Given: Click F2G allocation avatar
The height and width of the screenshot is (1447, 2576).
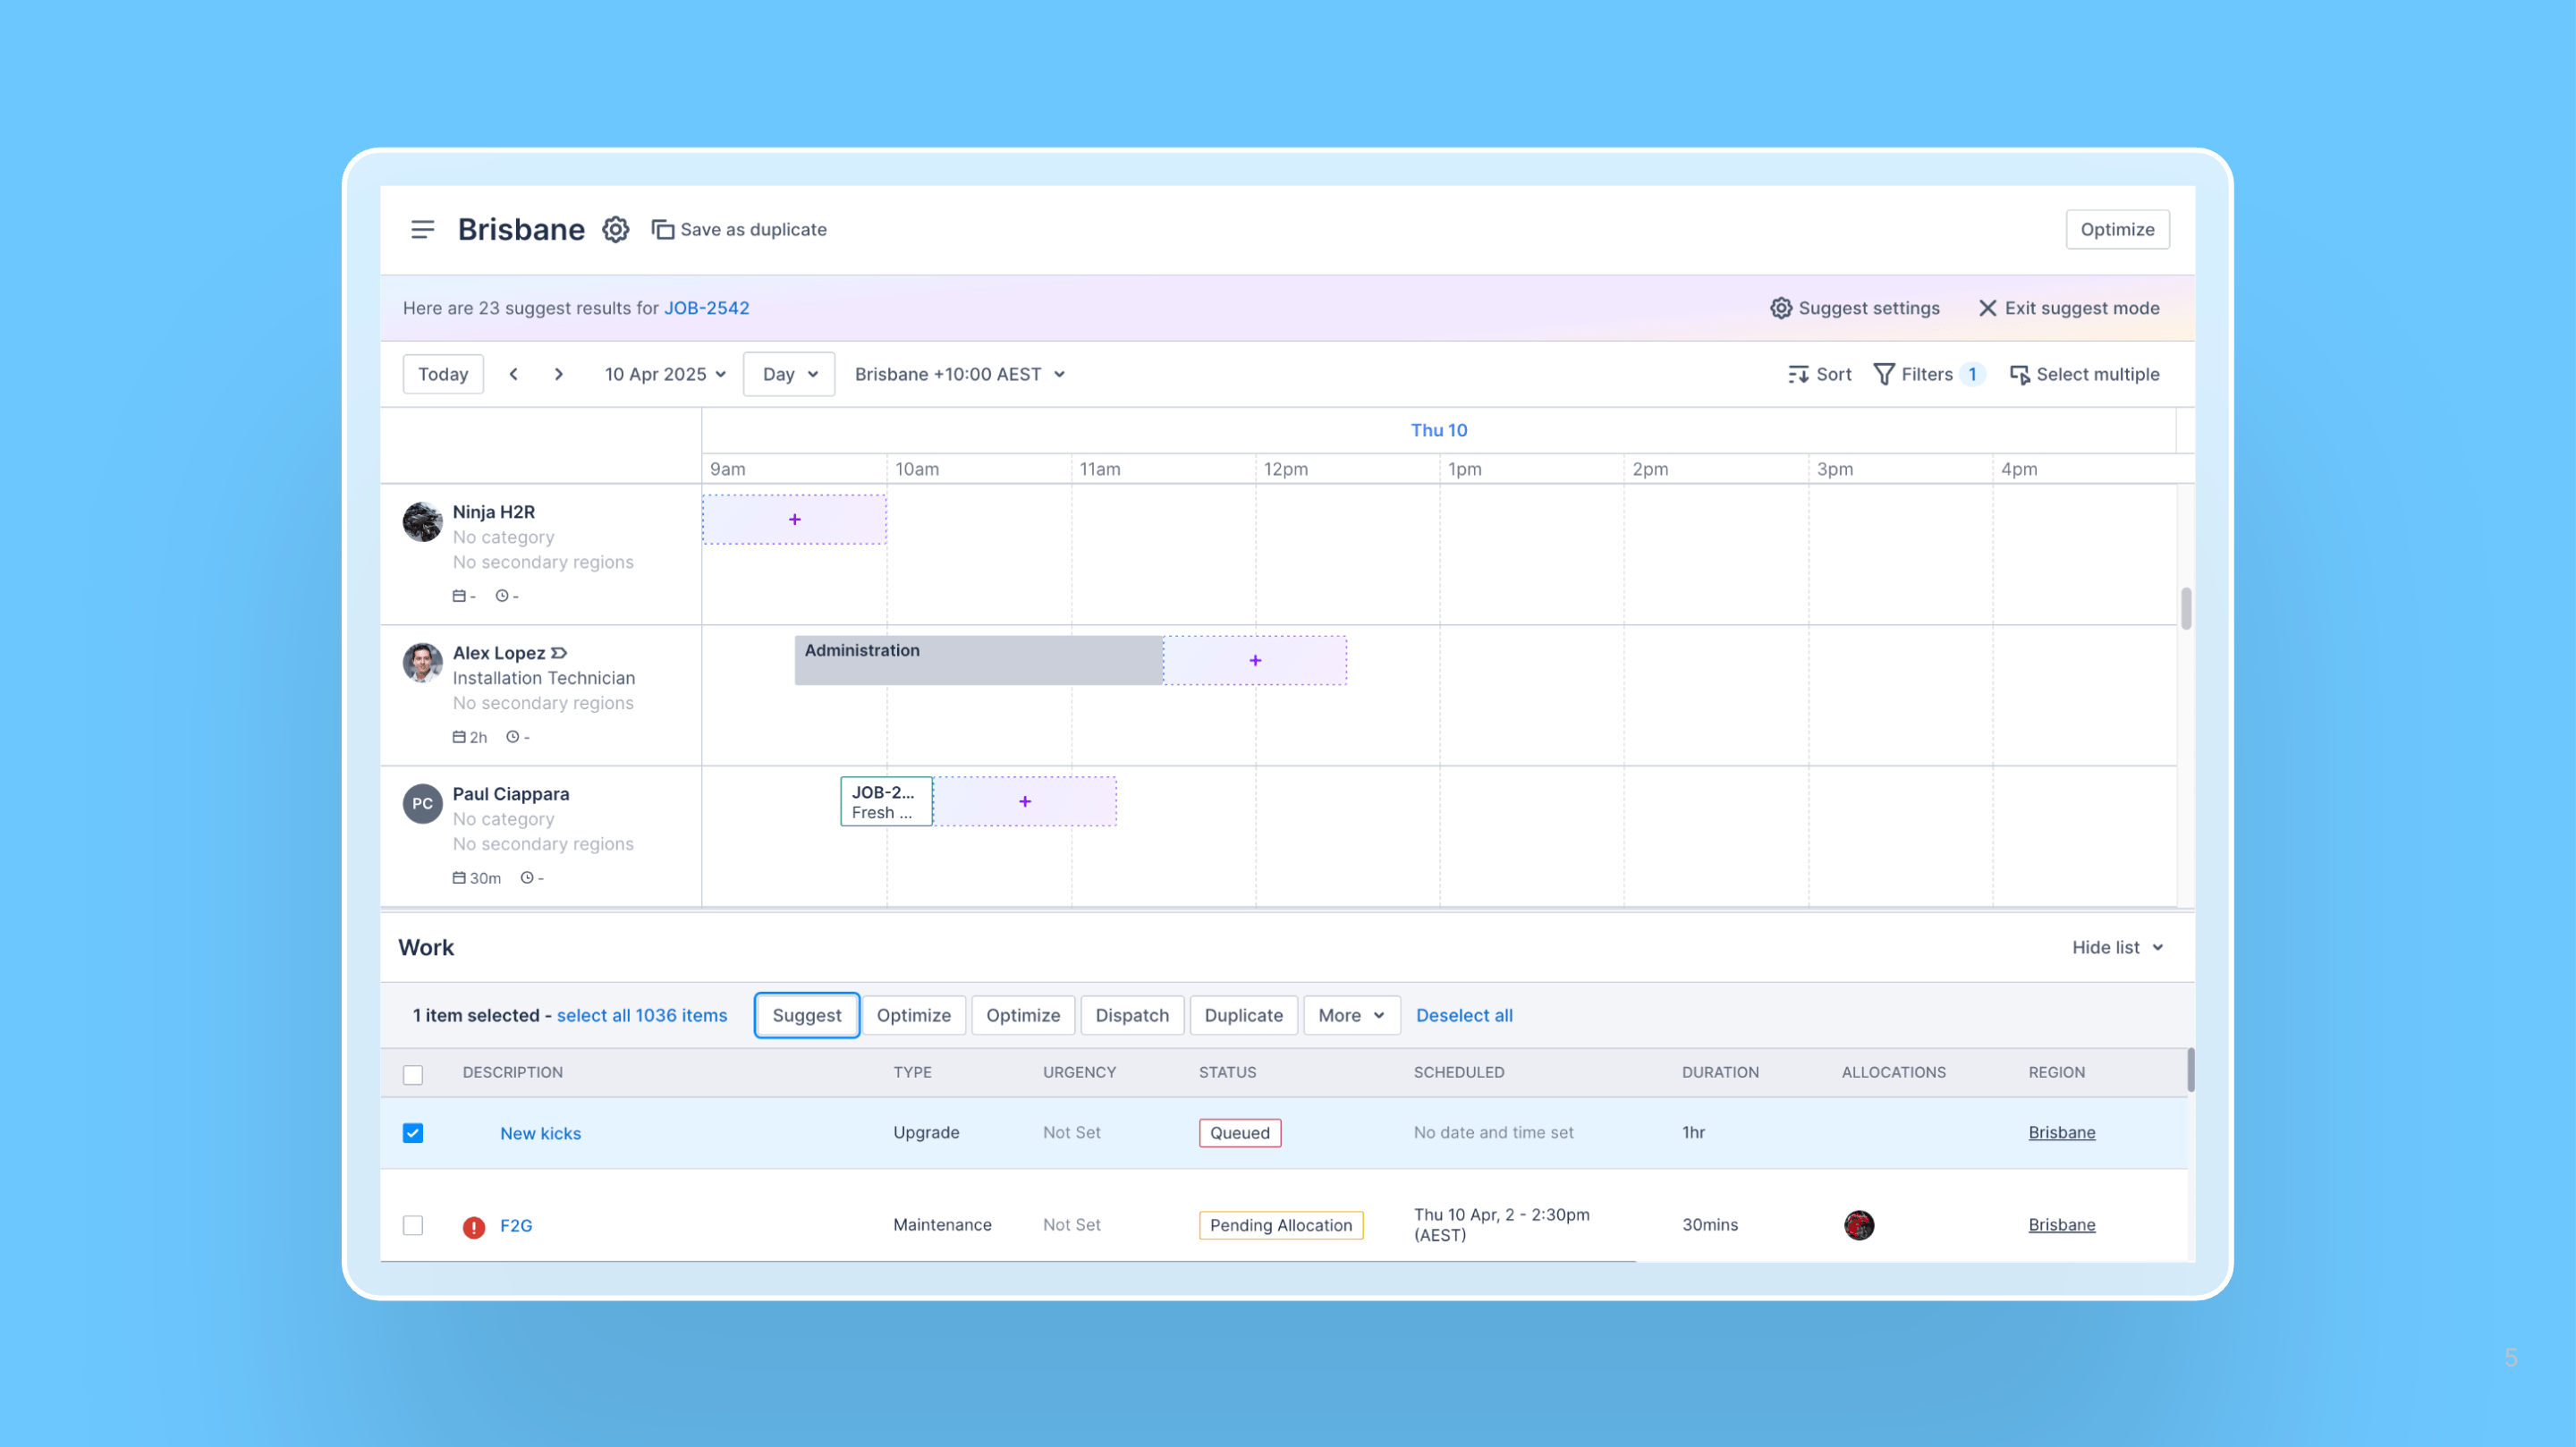Looking at the screenshot, I should [1859, 1225].
